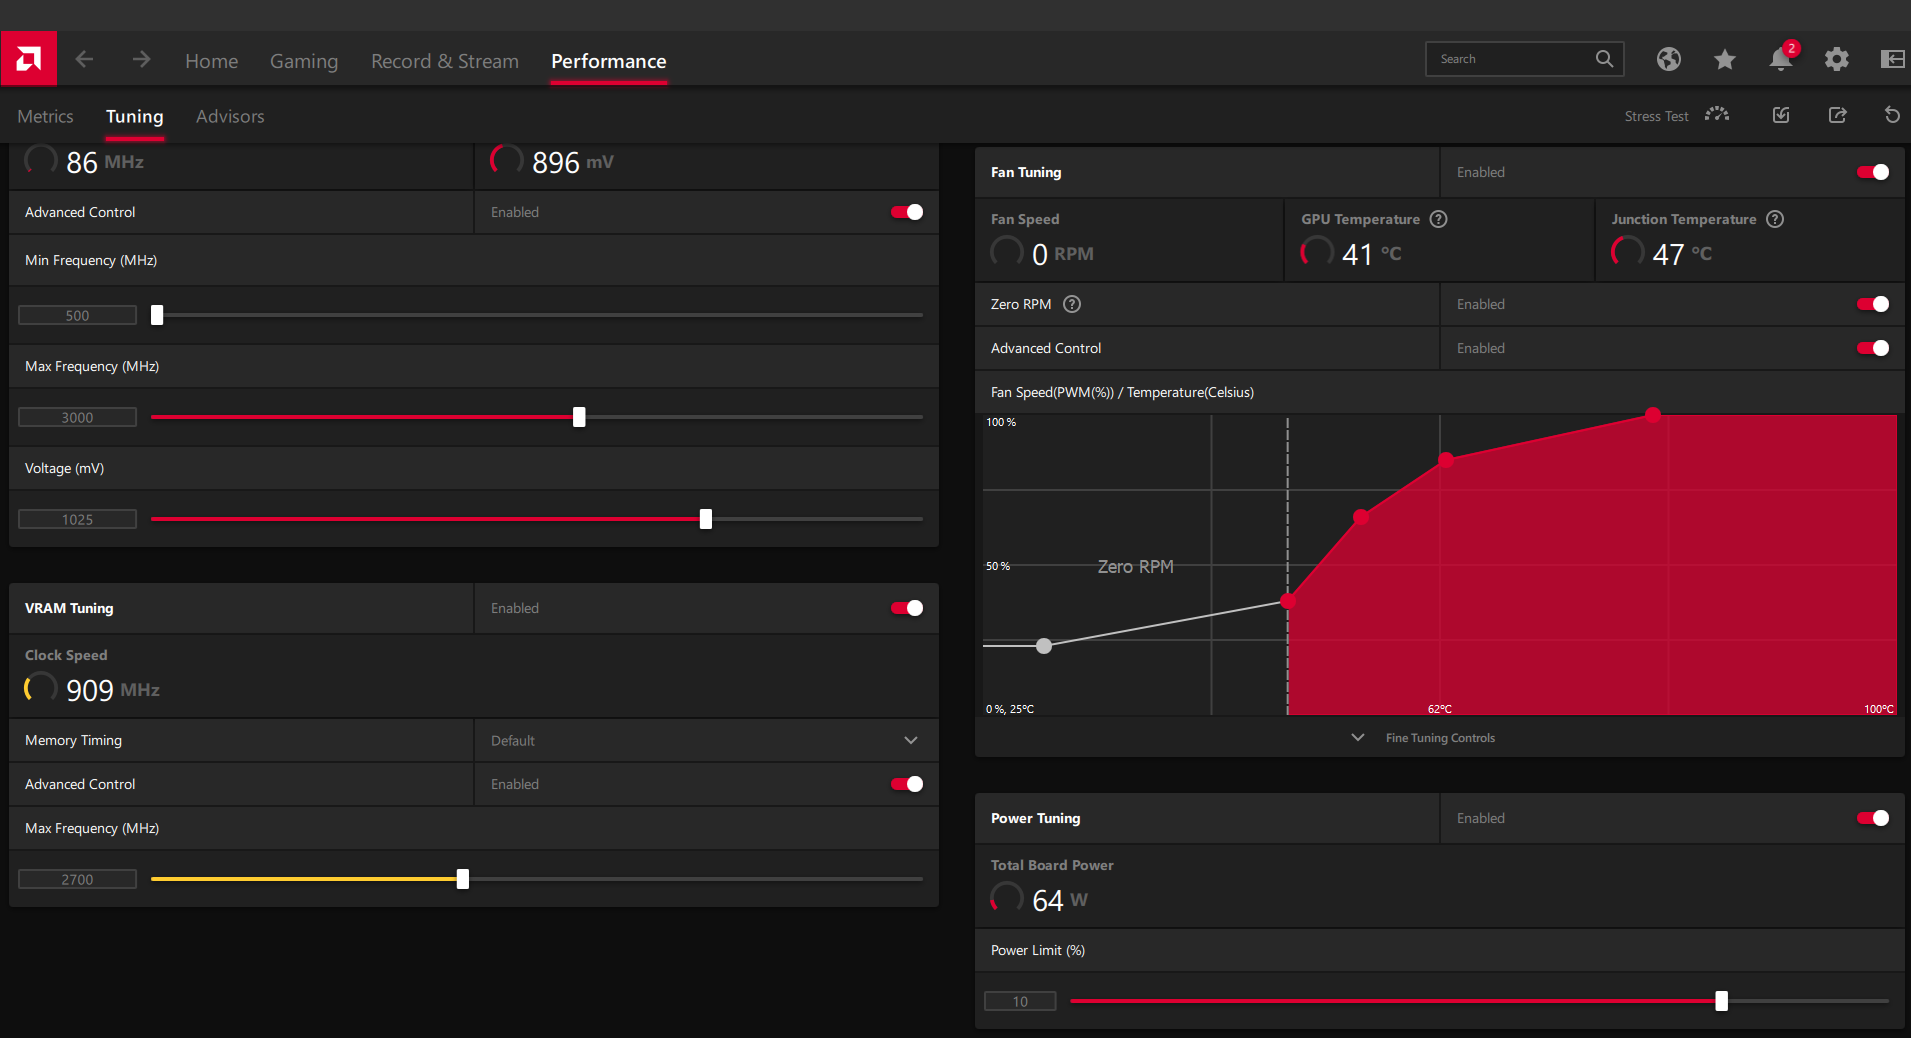Click the Min Frequency slider handle

[157, 315]
